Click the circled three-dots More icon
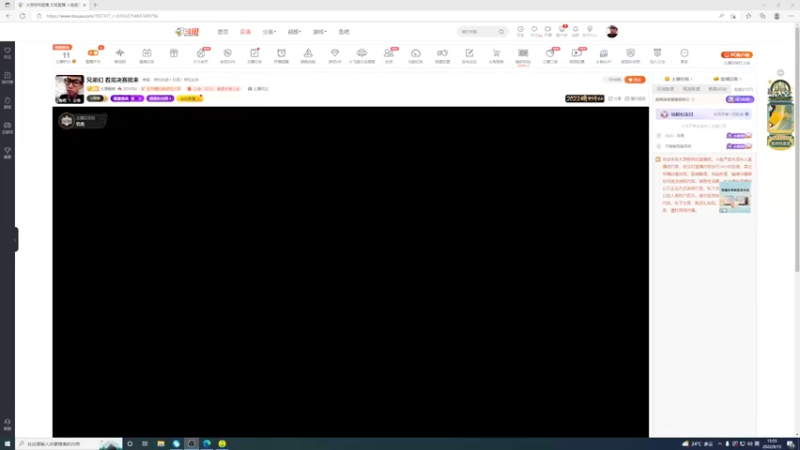The image size is (800, 450). click(684, 53)
